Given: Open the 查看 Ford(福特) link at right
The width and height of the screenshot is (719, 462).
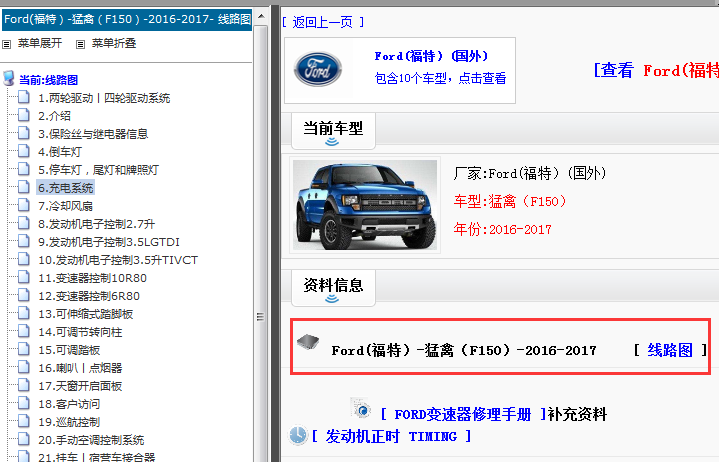Looking at the screenshot, I should [x=656, y=71].
